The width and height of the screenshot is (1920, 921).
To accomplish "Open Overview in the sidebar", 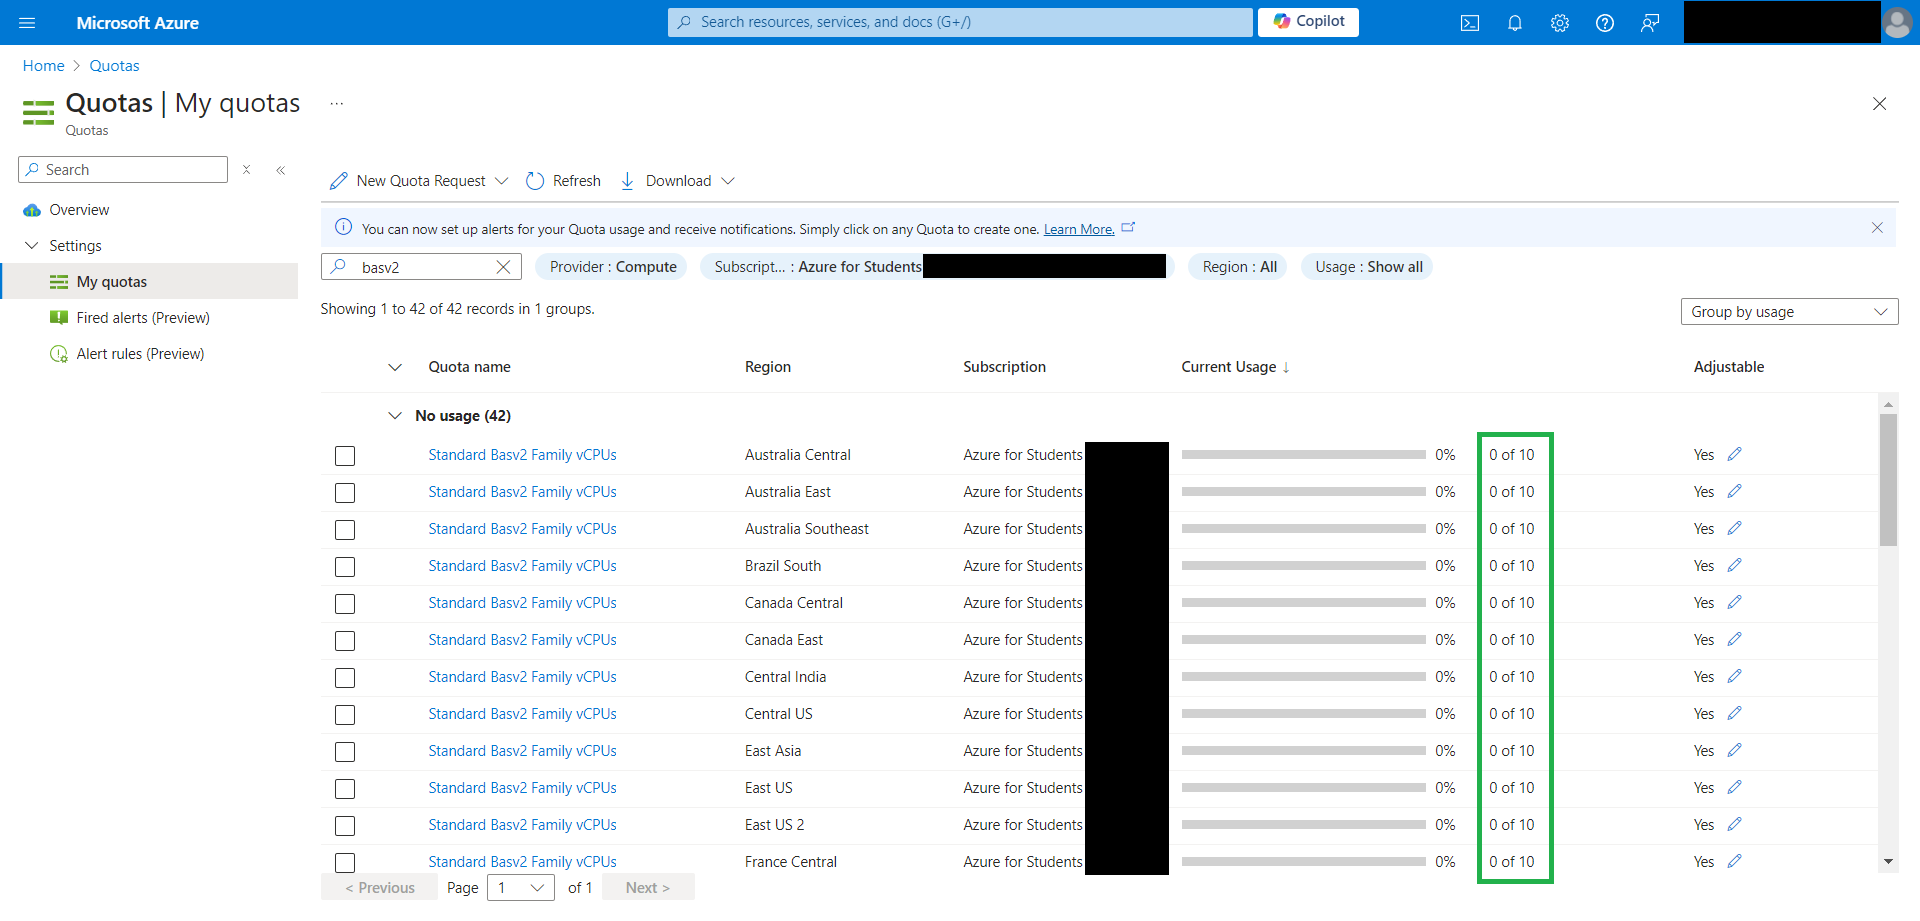I will [x=79, y=210].
